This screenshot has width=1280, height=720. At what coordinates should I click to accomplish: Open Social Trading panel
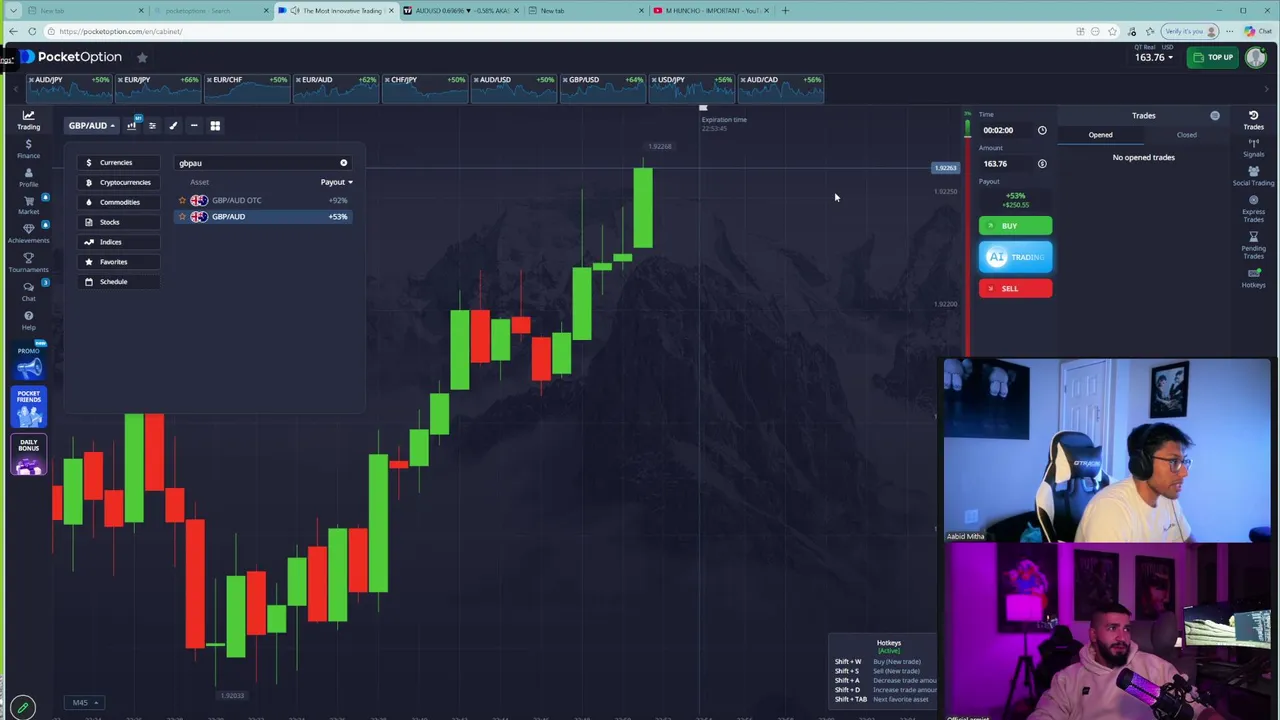pyautogui.click(x=1253, y=177)
